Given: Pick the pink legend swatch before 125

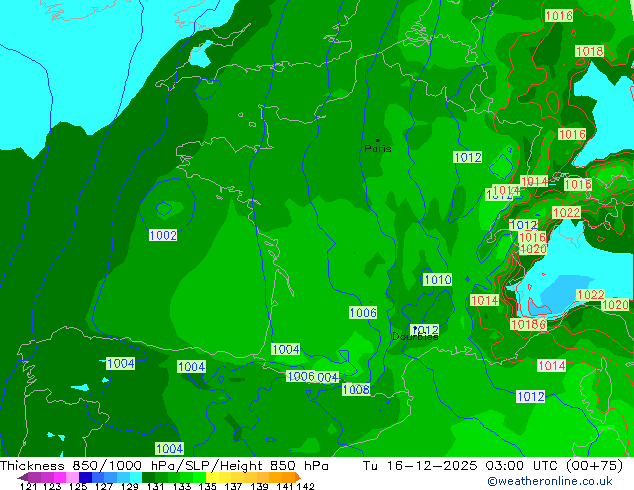Looking at the screenshot, I should [x=72, y=477].
